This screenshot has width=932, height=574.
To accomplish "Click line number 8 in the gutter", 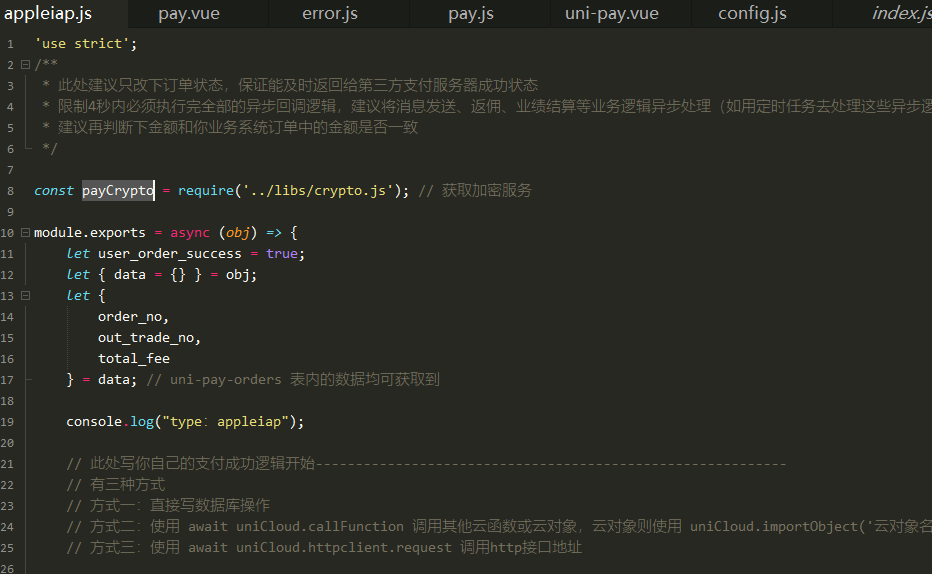I will [x=9, y=190].
